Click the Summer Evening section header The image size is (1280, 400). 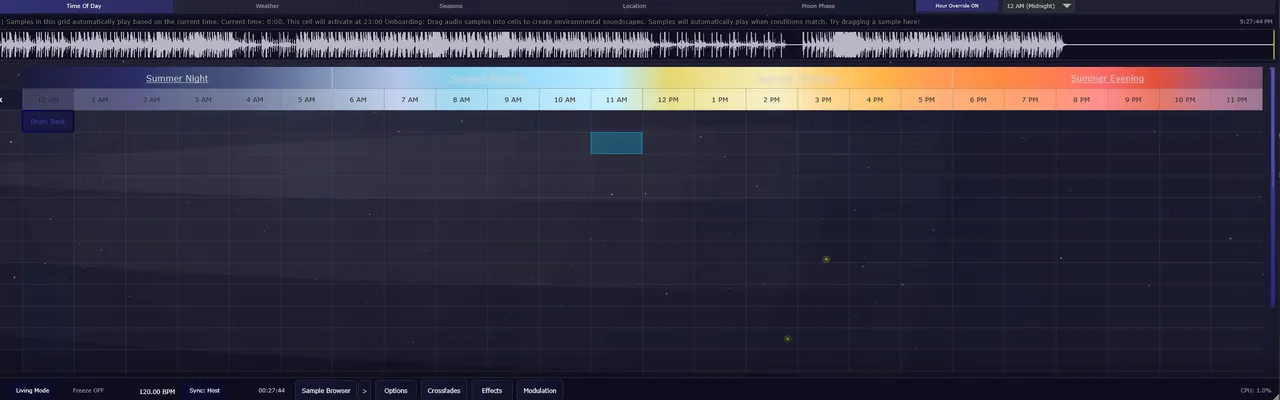(x=1107, y=78)
